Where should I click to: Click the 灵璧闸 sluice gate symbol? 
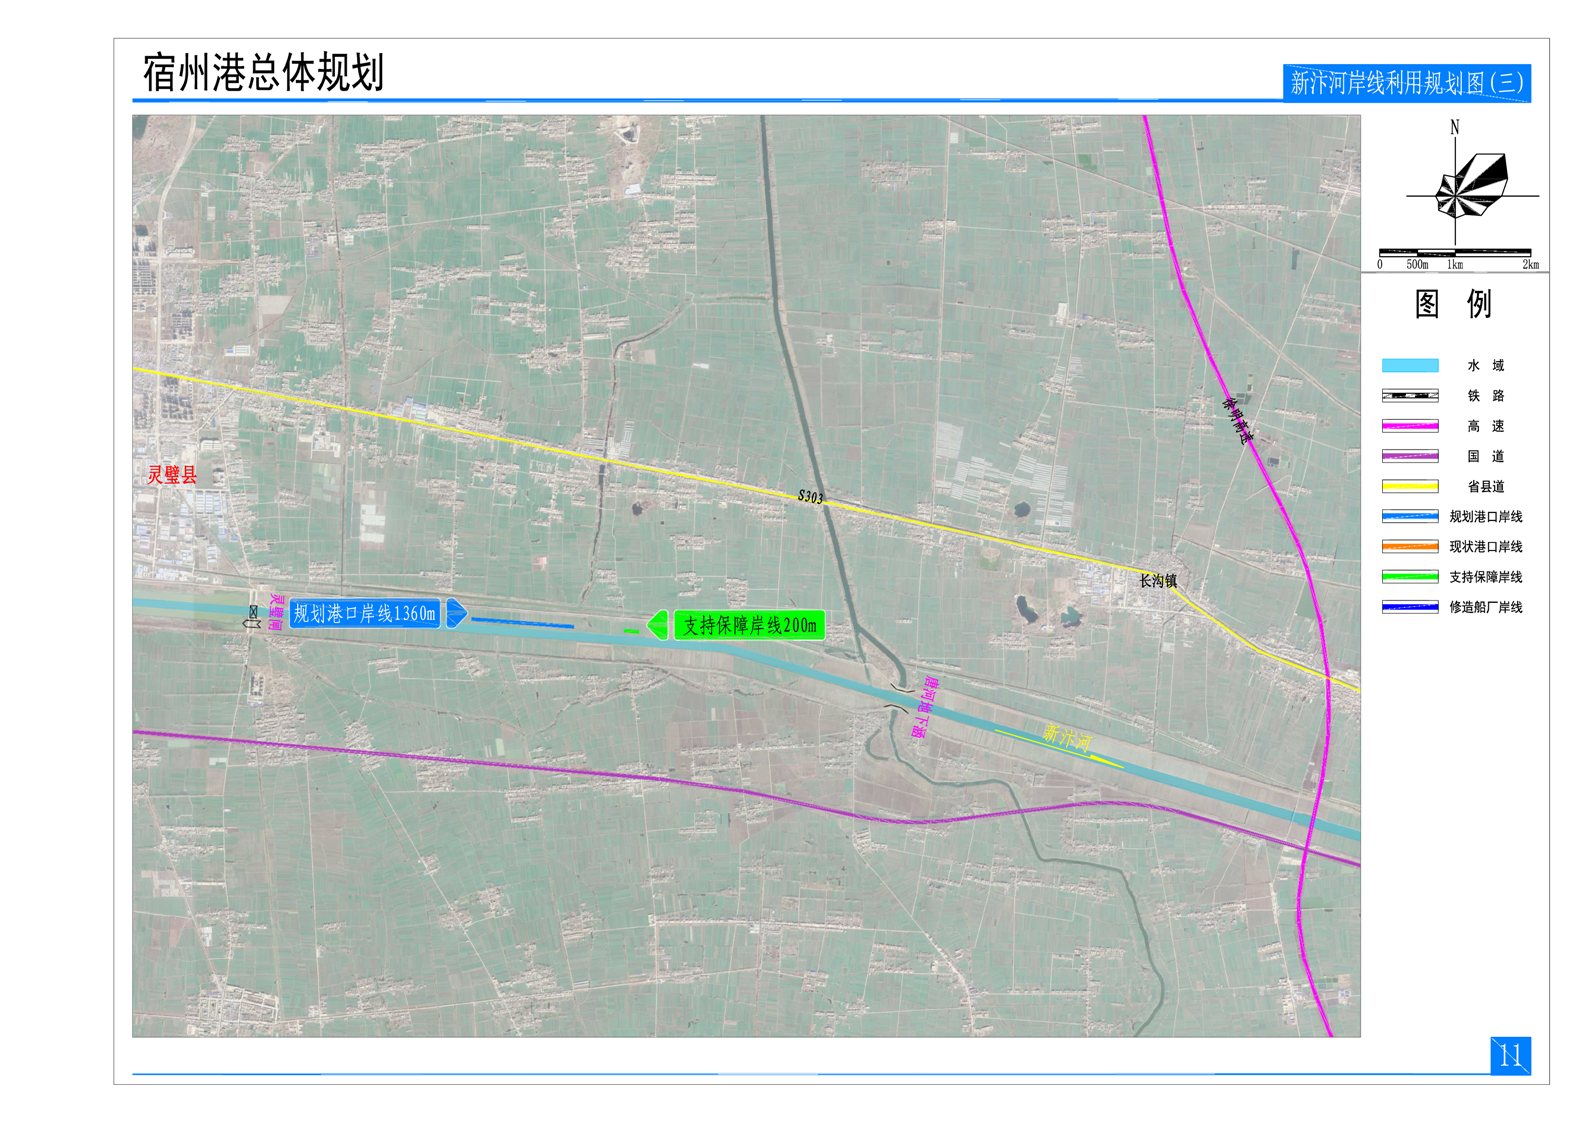[253, 617]
